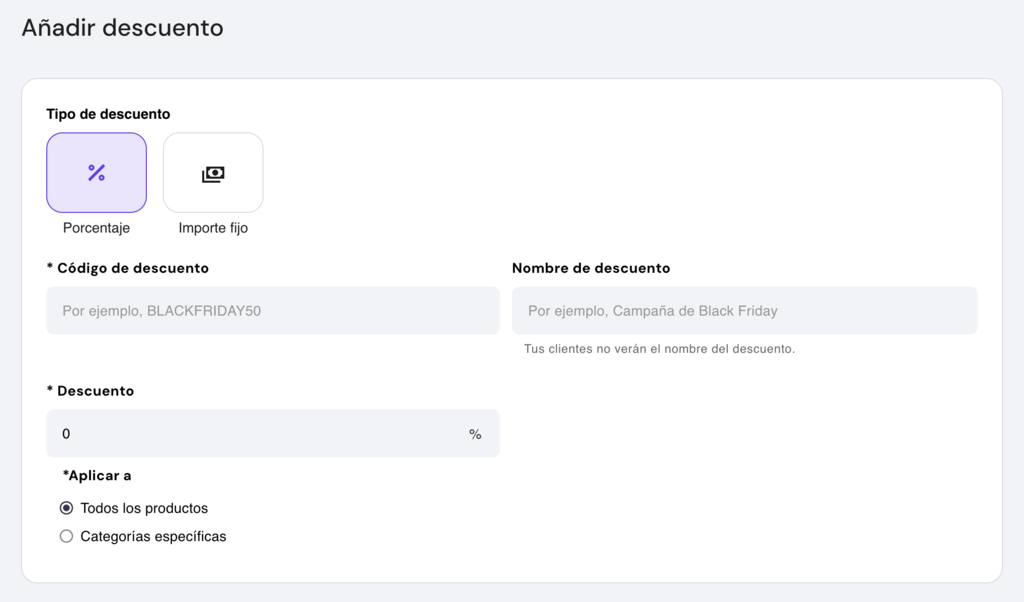The height and width of the screenshot is (602, 1024).
Task: Select the banknote icon for Importe fijo
Action: coord(213,172)
